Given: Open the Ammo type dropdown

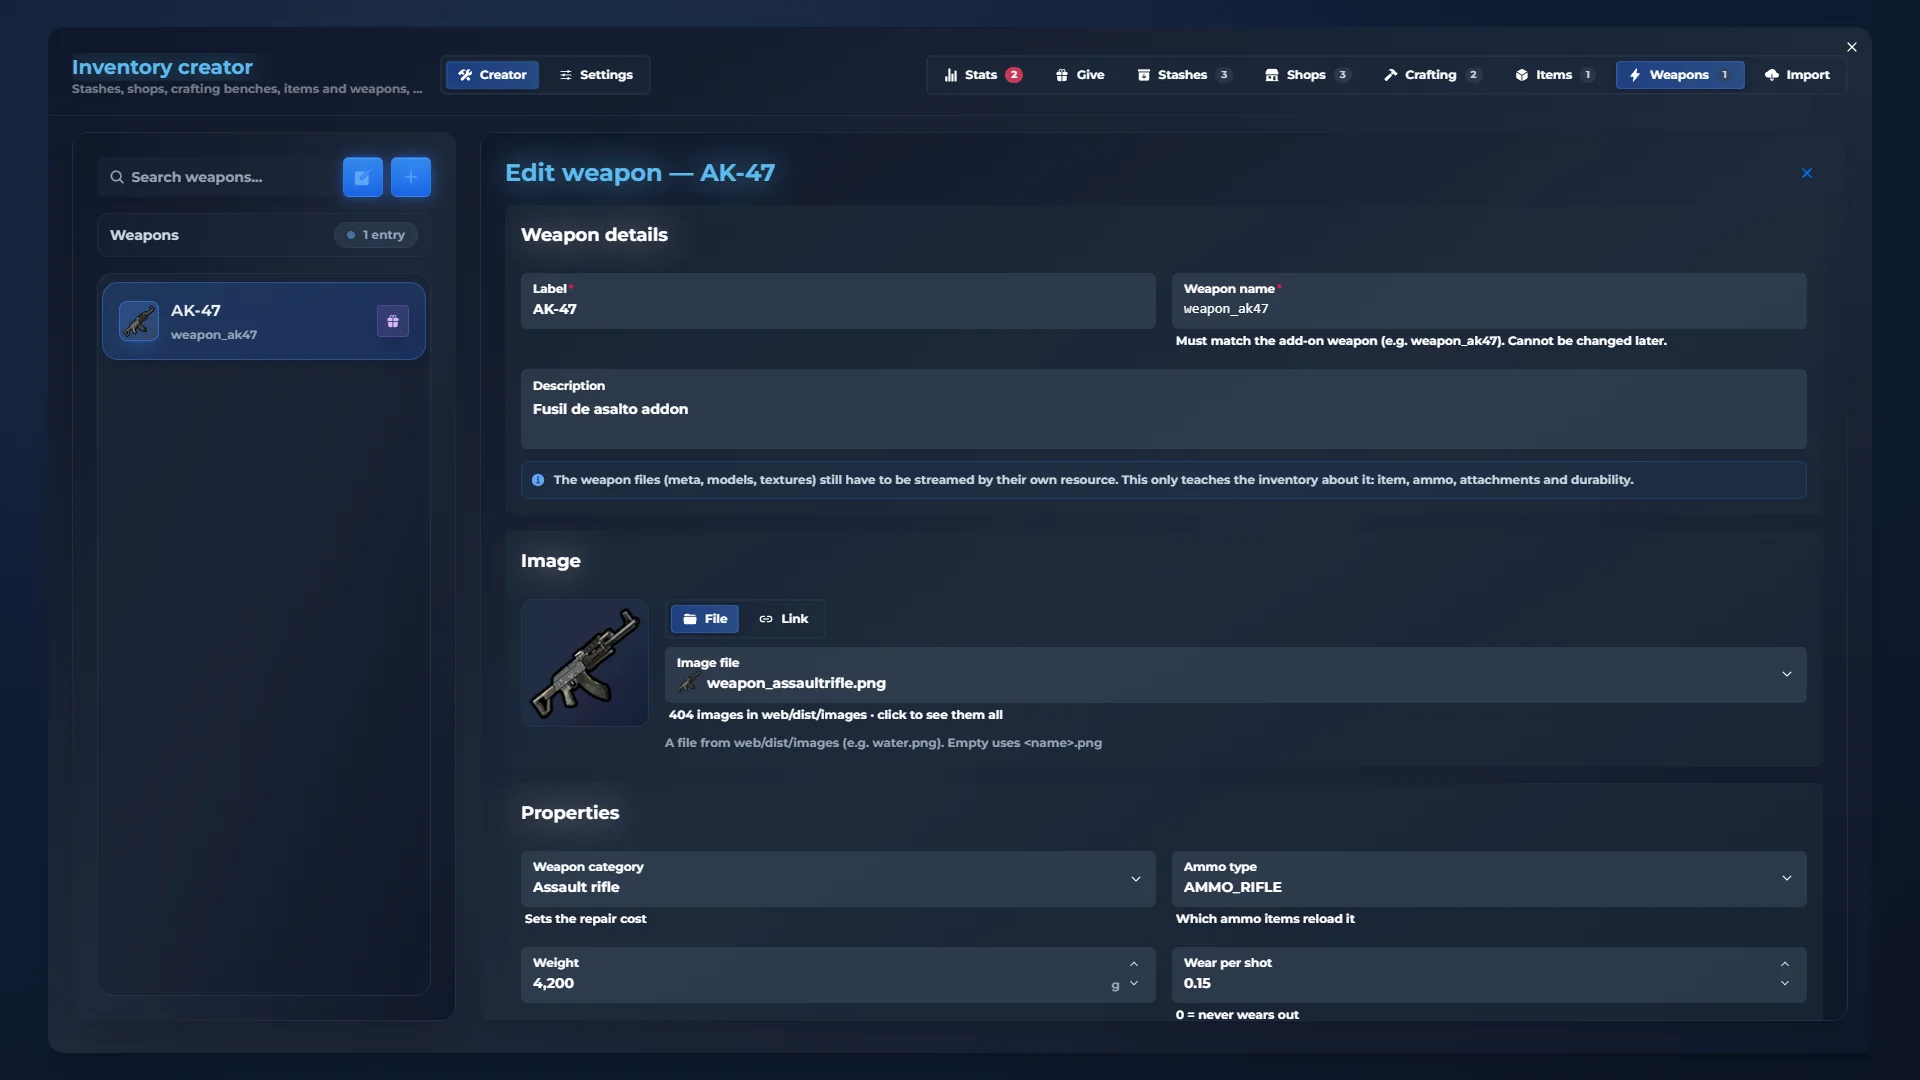Looking at the screenshot, I should pyautogui.click(x=1489, y=879).
